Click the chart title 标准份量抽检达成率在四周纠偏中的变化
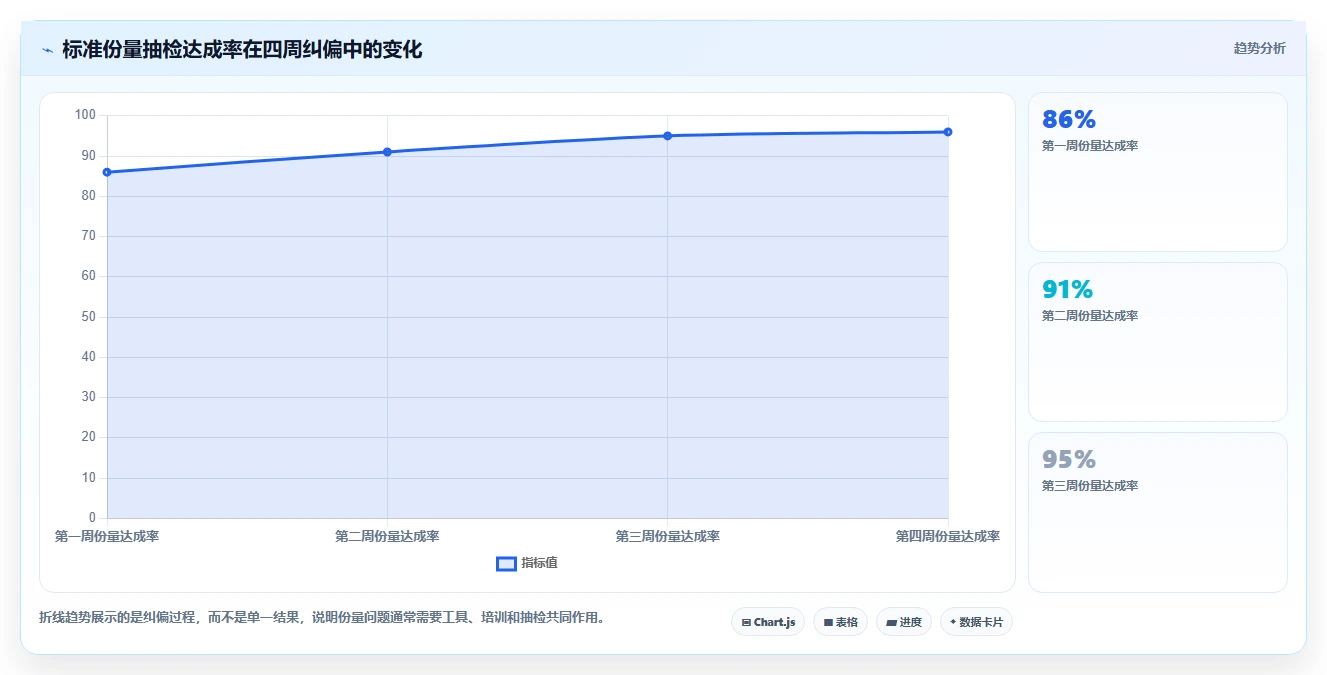The image size is (1327, 675). point(242,50)
